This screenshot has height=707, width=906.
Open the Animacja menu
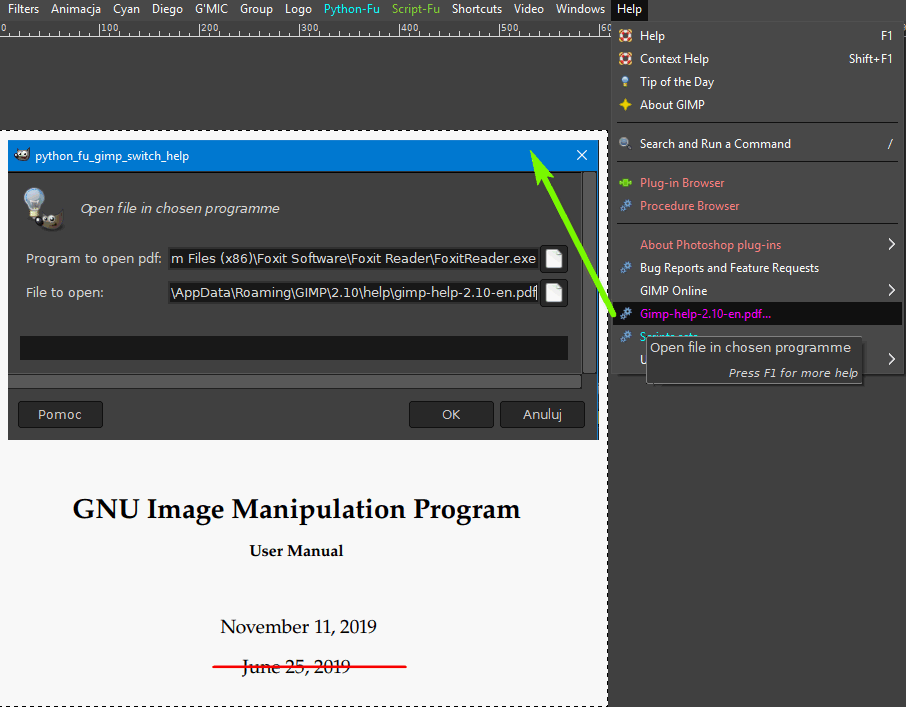tap(76, 9)
